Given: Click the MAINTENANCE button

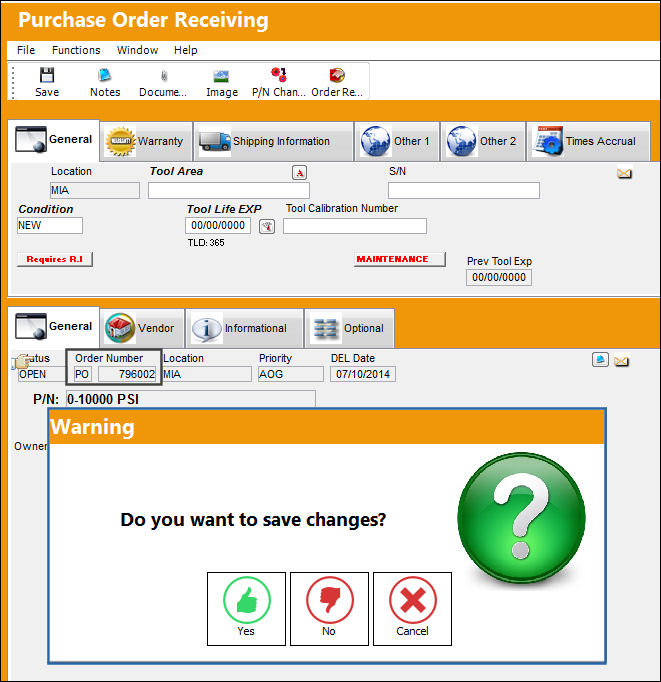Looking at the screenshot, I should (400, 259).
